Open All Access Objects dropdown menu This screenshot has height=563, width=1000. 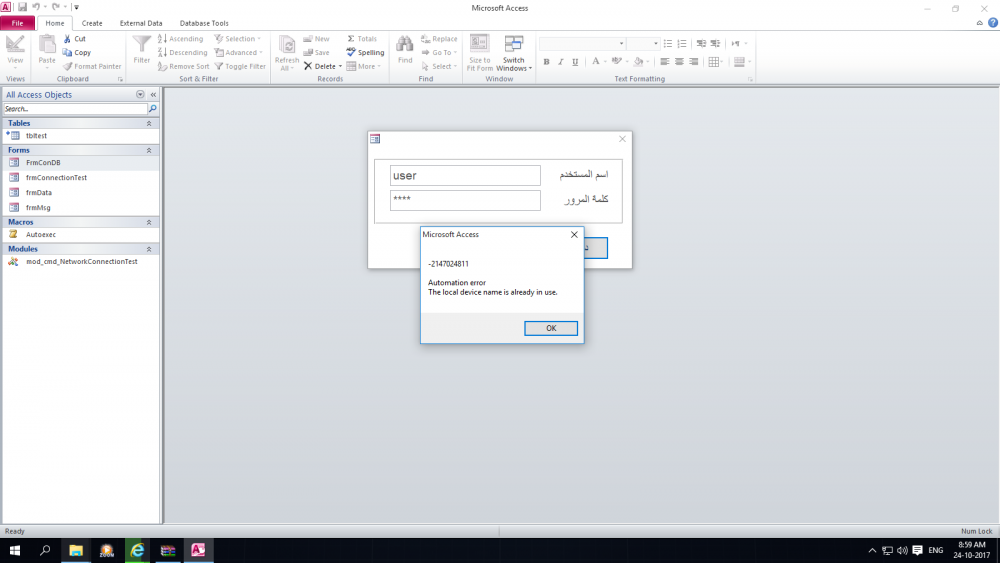[140, 94]
